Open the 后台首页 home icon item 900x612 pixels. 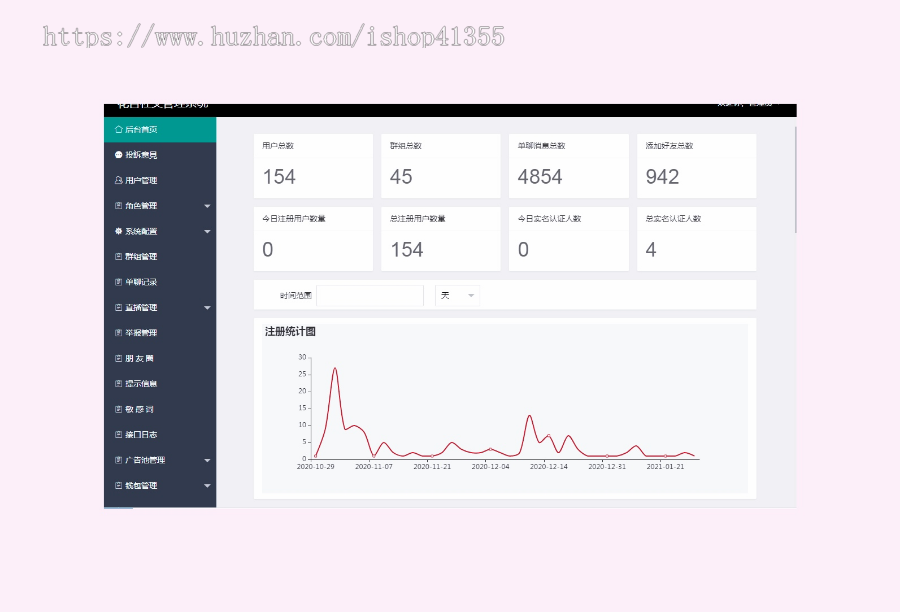pos(118,129)
